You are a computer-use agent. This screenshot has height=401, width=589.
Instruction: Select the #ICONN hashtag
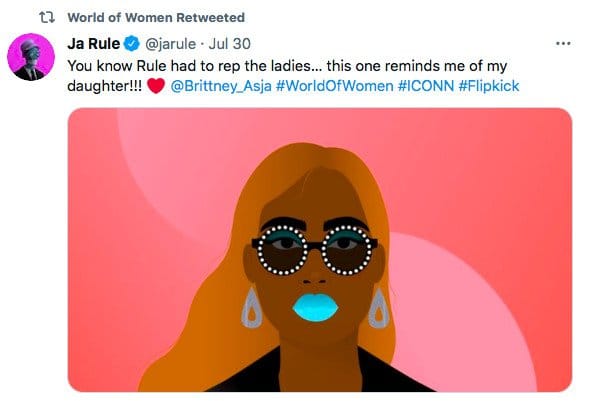(426, 86)
